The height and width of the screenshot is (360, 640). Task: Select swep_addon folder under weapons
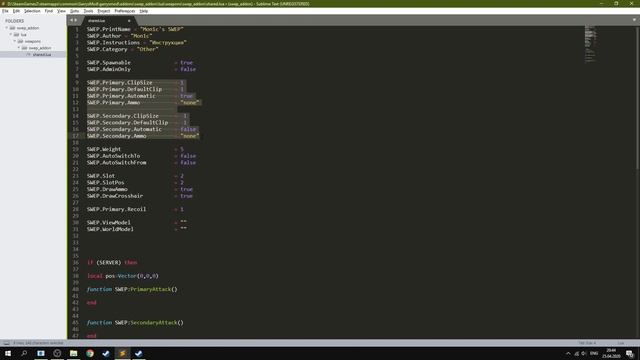pyautogui.click(x=40, y=48)
